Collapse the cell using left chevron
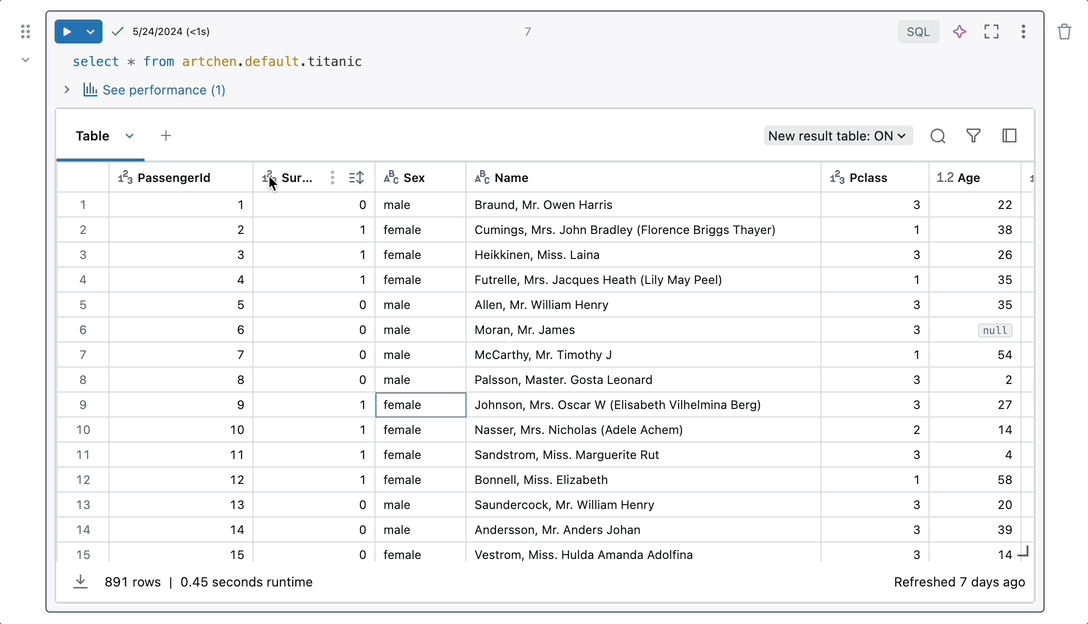Image resolution: width=1088 pixels, height=624 pixels. pos(25,60)
